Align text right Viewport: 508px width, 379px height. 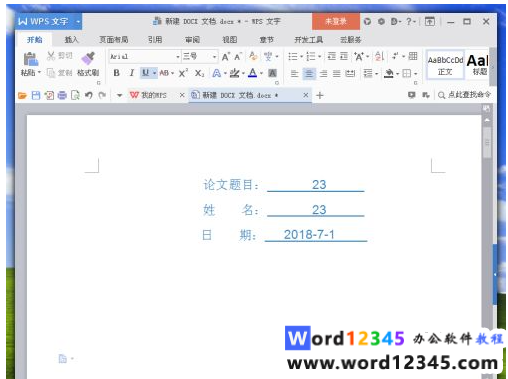pyautogui.click(x=323, y=73)
